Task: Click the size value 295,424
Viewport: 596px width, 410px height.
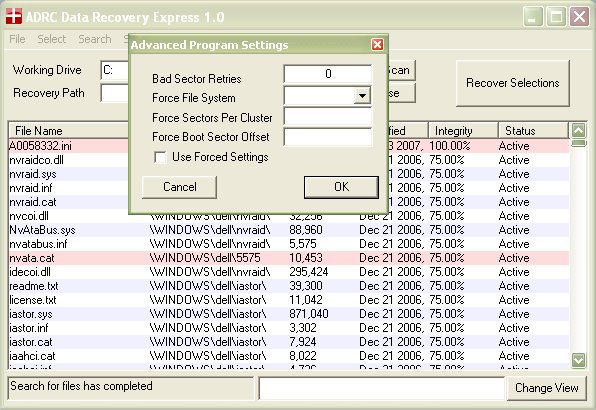Action: pos(309,272)
